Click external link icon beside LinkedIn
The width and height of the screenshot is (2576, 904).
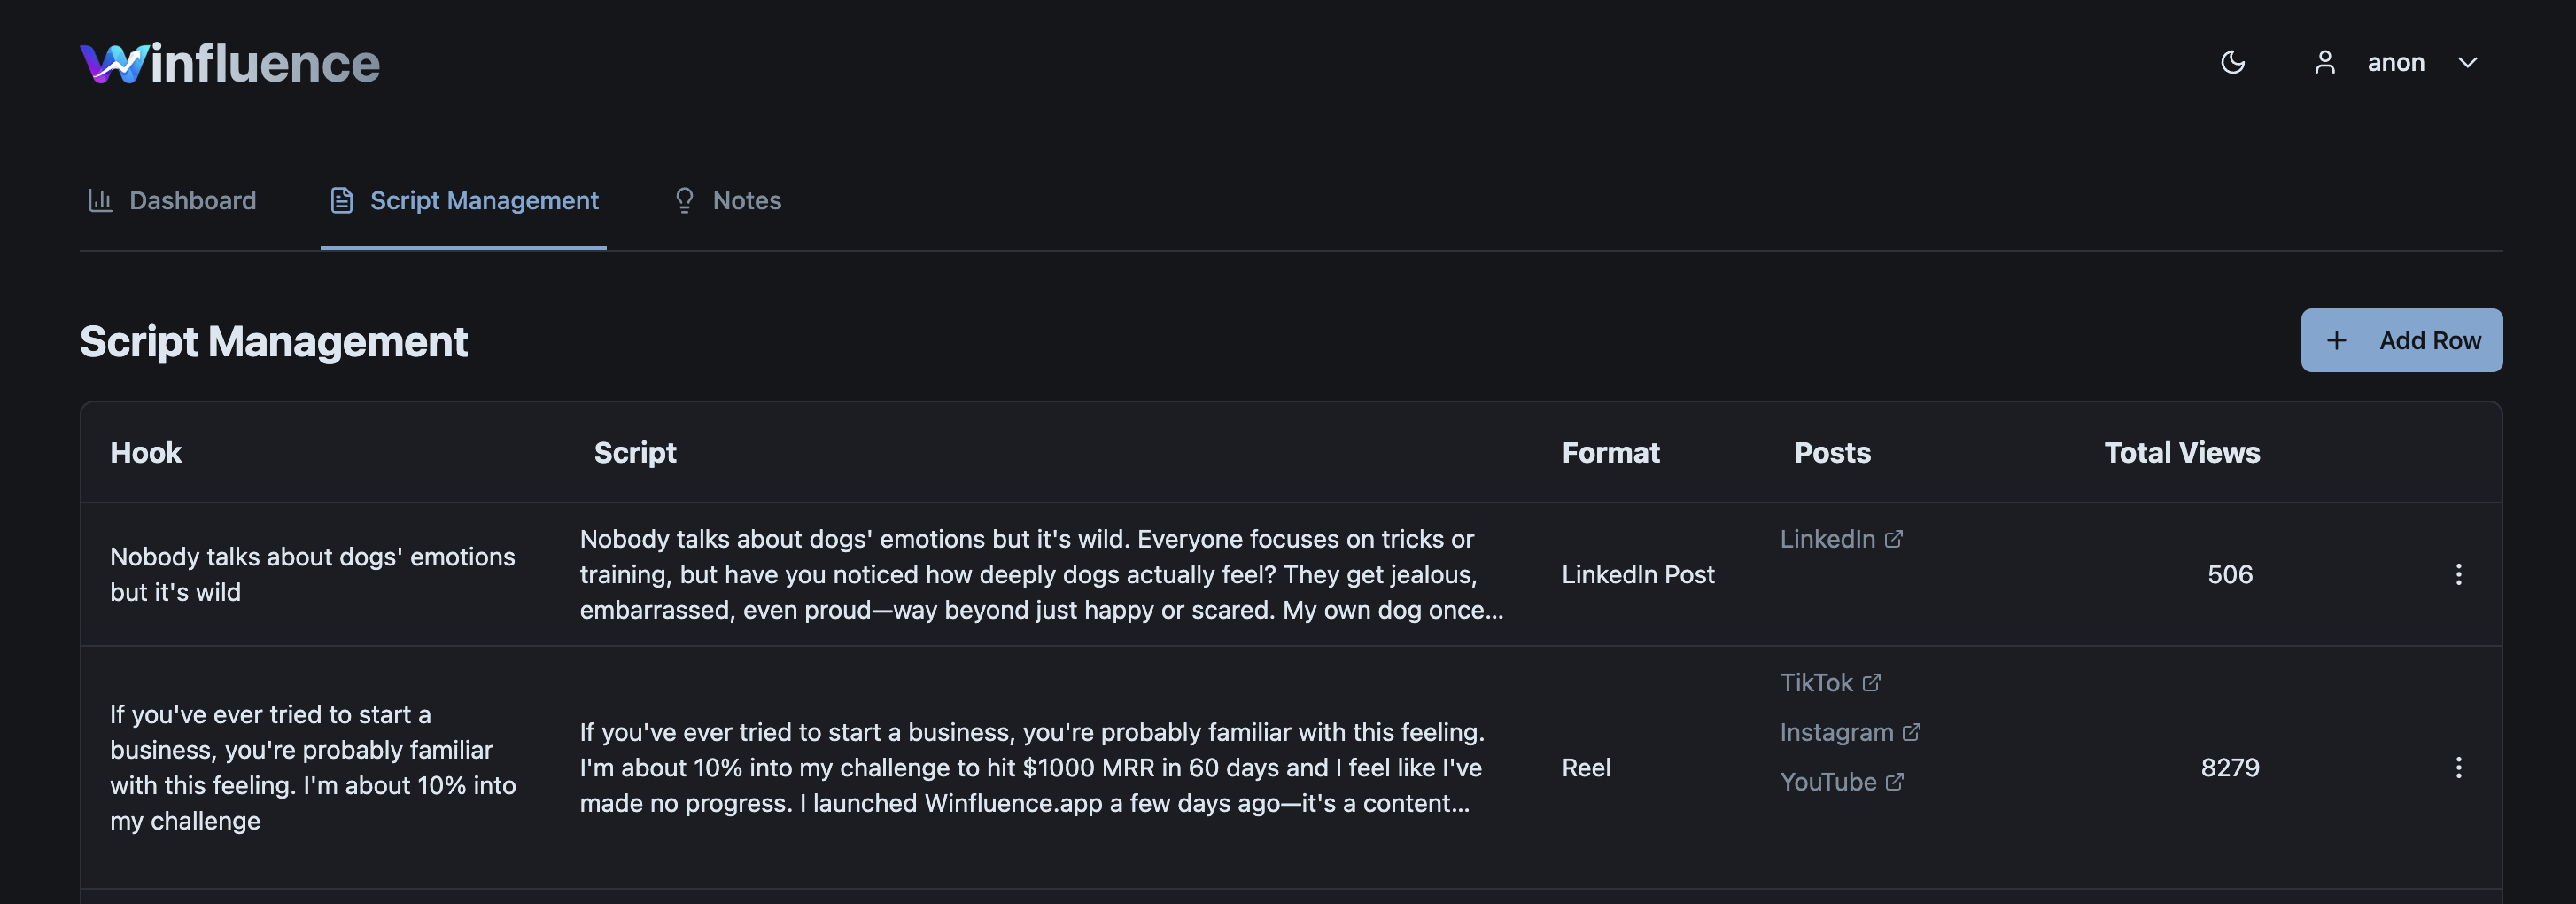coord(1893,539)
